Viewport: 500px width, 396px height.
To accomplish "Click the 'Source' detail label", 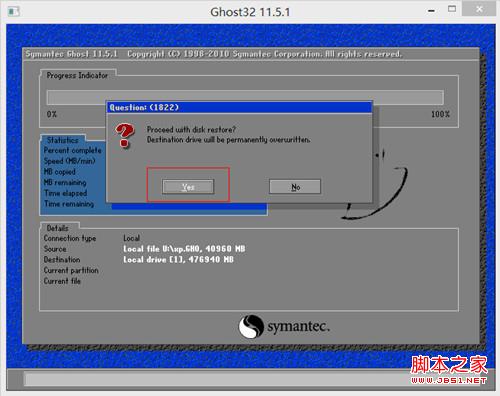I will click(x=55, y=249).
